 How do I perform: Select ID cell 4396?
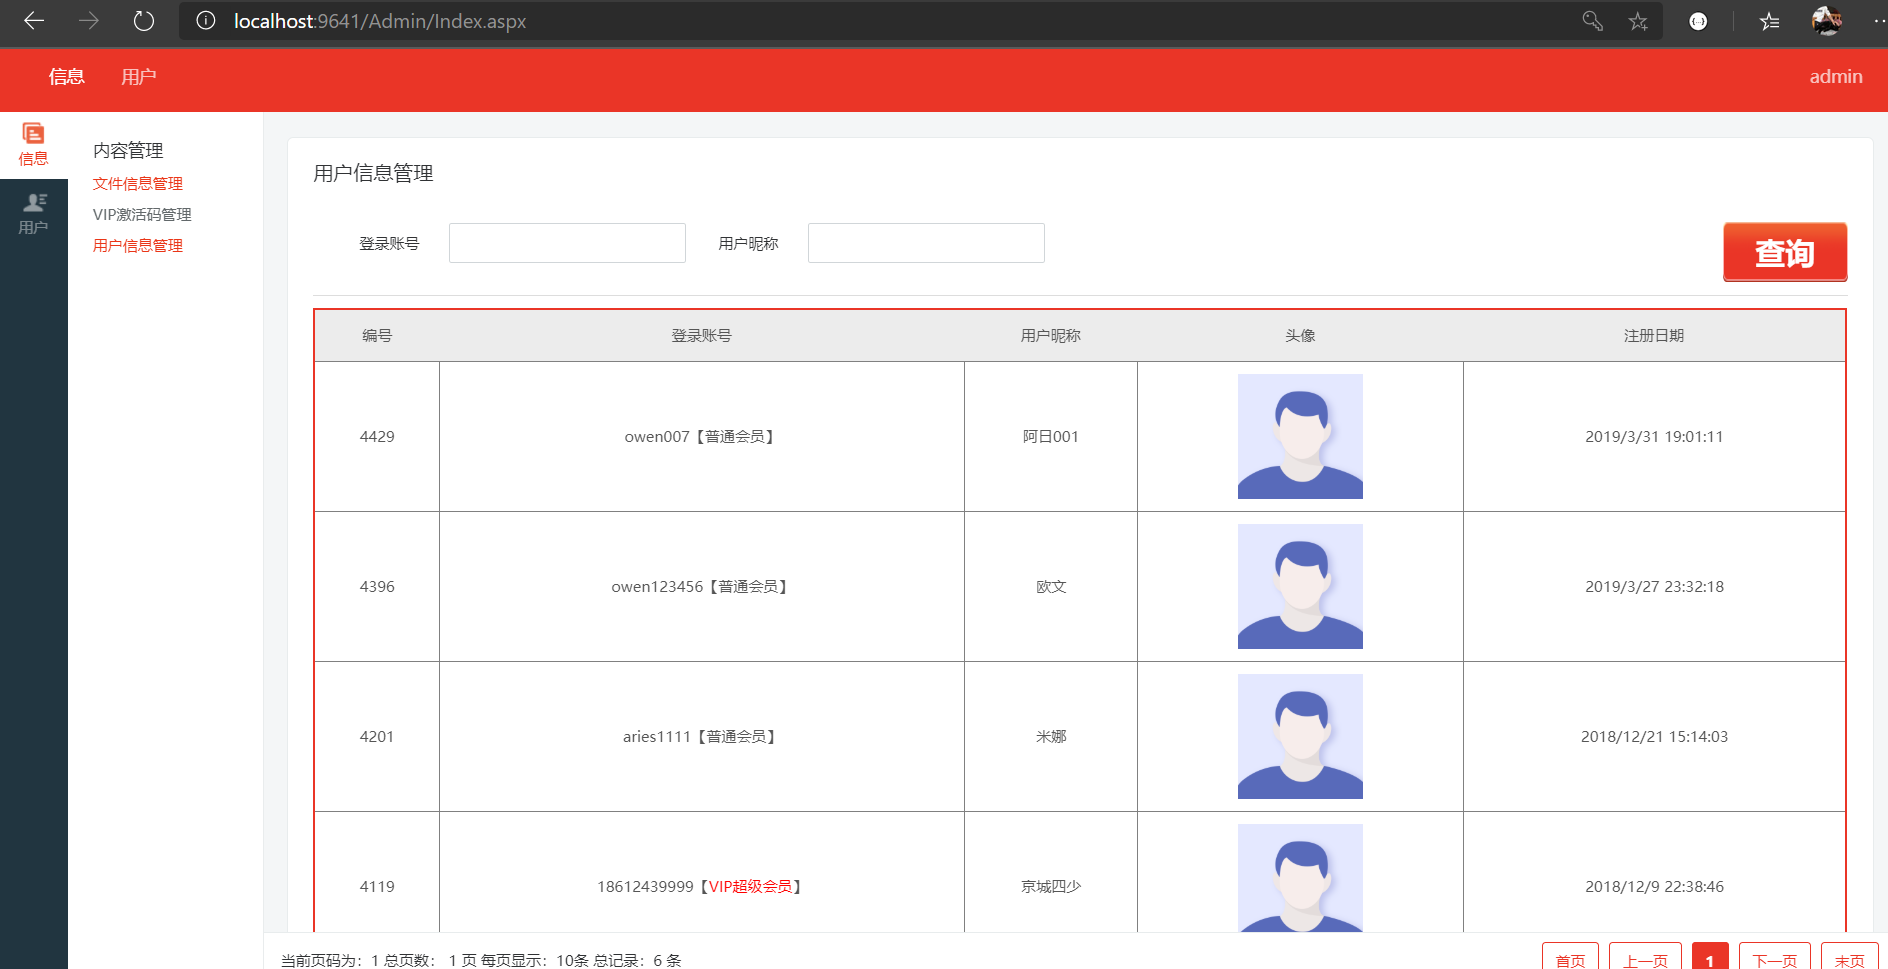click(377, 587)
